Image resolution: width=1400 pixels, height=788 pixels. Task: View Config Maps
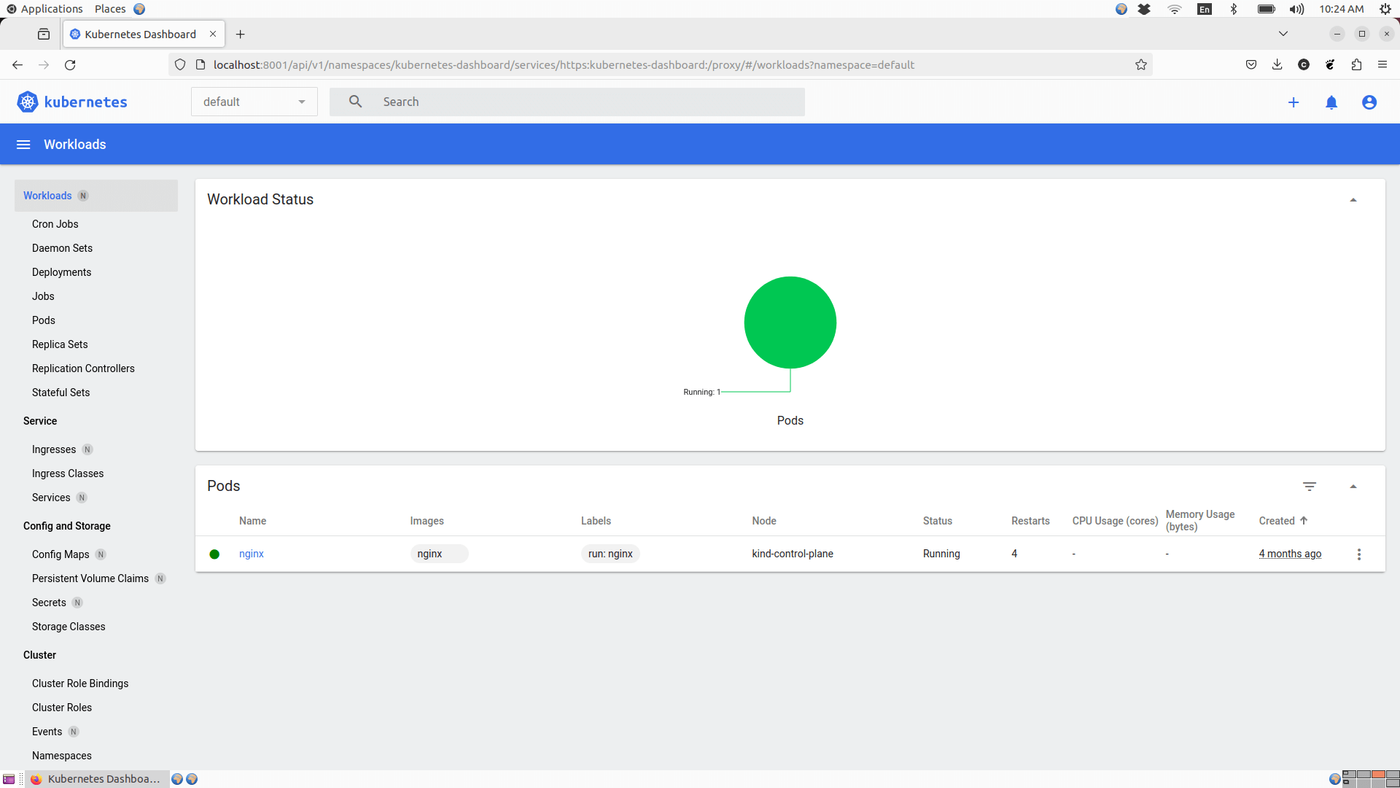point(60,554)
